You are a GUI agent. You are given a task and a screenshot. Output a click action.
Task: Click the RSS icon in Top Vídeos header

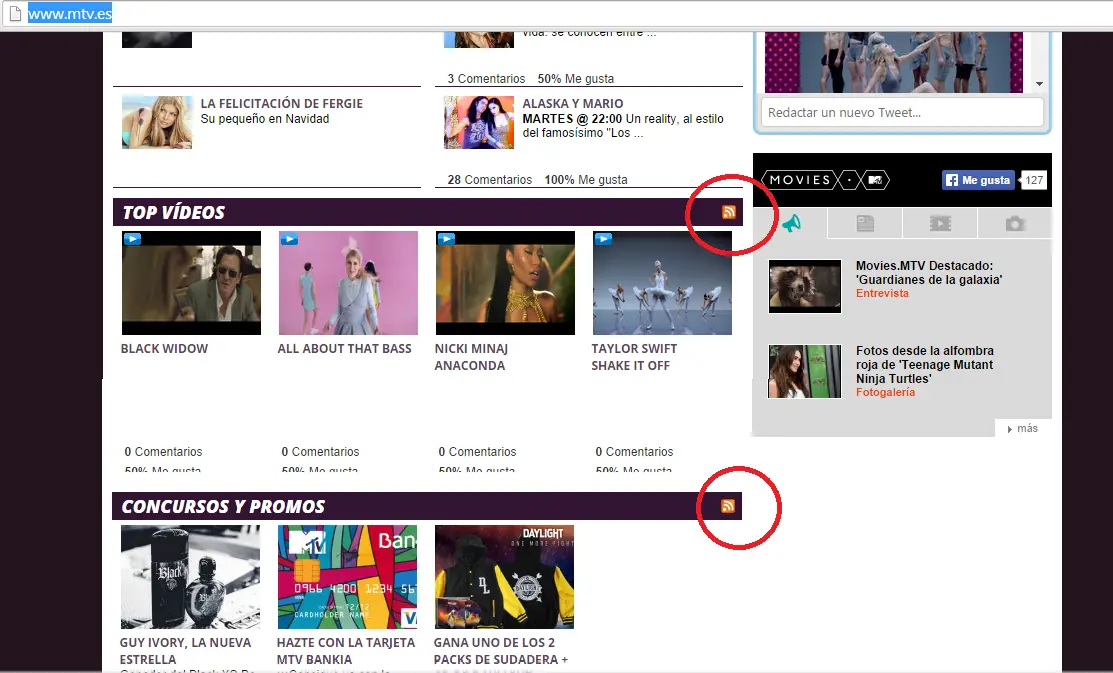pyautogui.click(x=728, y=212)
